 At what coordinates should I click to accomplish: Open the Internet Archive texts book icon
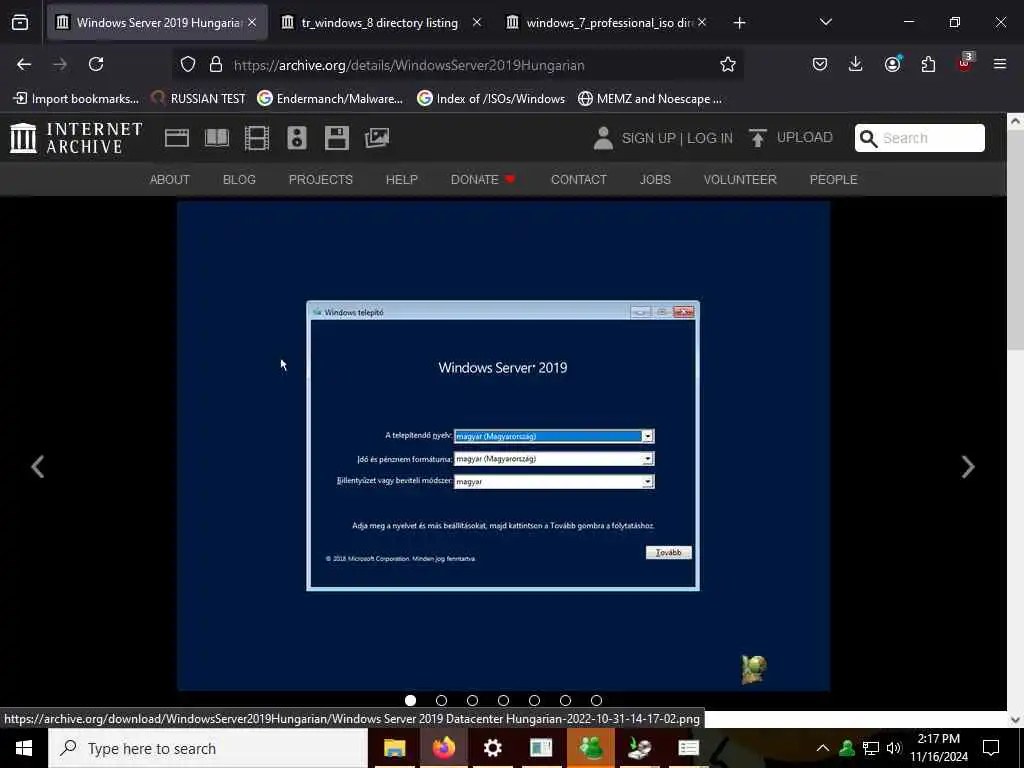point(217,138)
